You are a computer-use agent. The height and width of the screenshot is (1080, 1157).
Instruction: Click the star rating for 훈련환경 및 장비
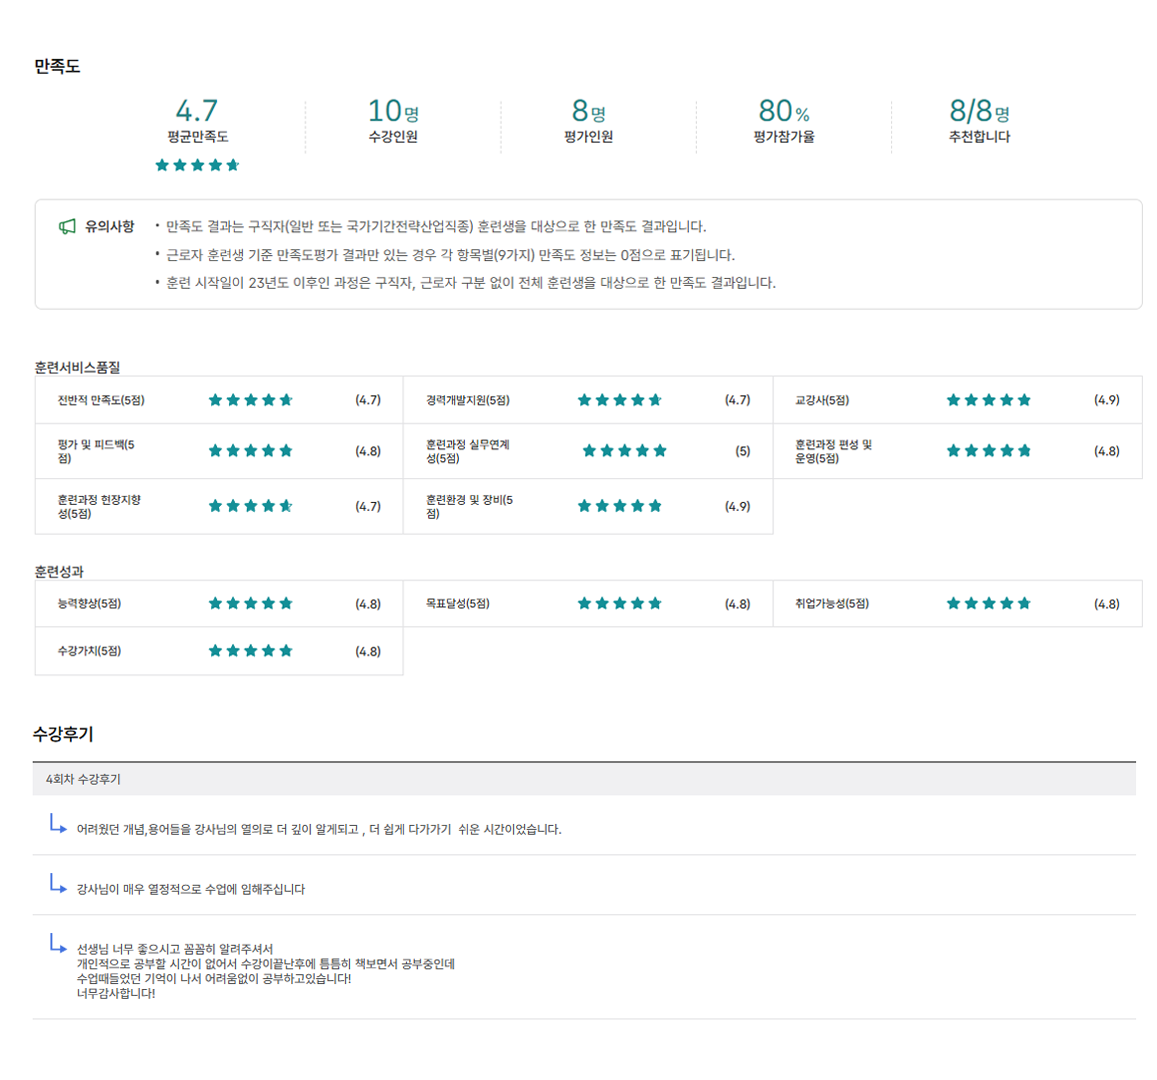point(619,506)
